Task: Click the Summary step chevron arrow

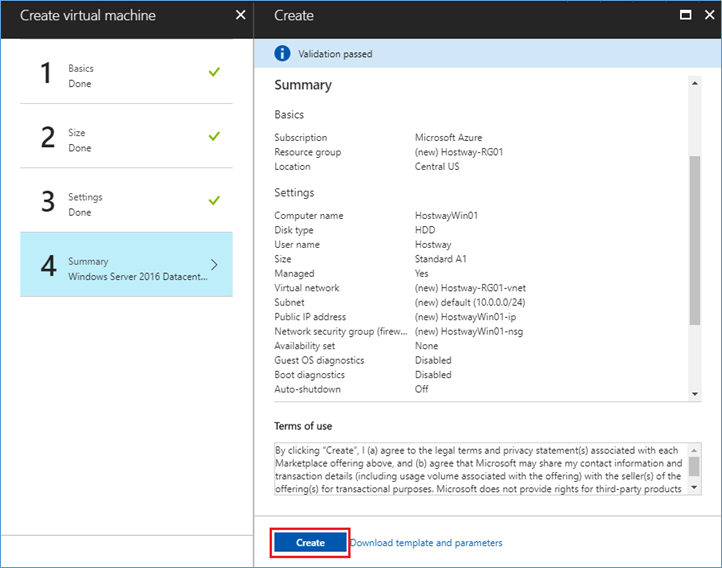Action: [214, 265]
